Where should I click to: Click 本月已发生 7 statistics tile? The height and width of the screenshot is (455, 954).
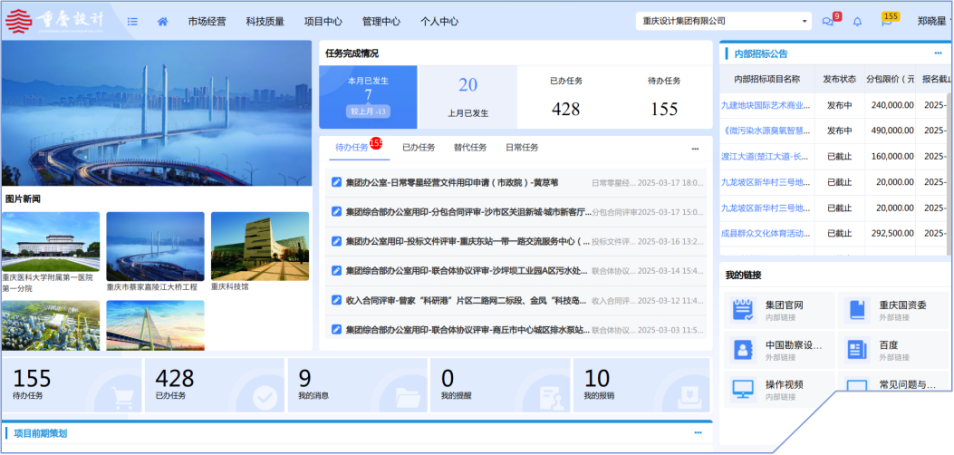point(368,97)
